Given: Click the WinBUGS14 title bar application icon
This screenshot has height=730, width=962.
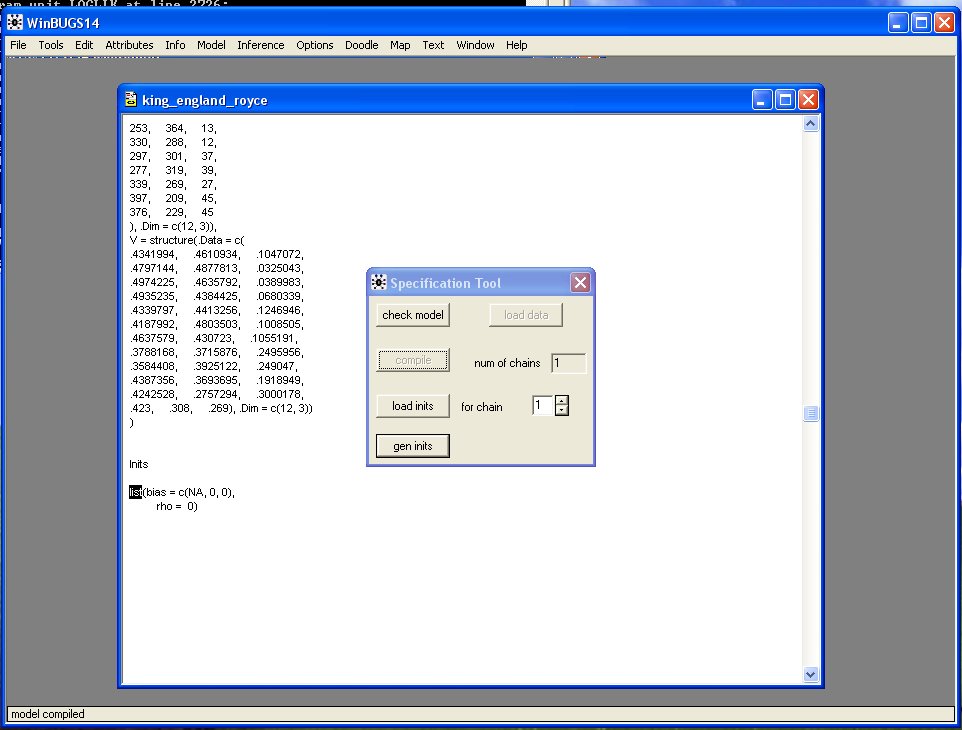Looking at the screenshot, I should coord(16,21).
